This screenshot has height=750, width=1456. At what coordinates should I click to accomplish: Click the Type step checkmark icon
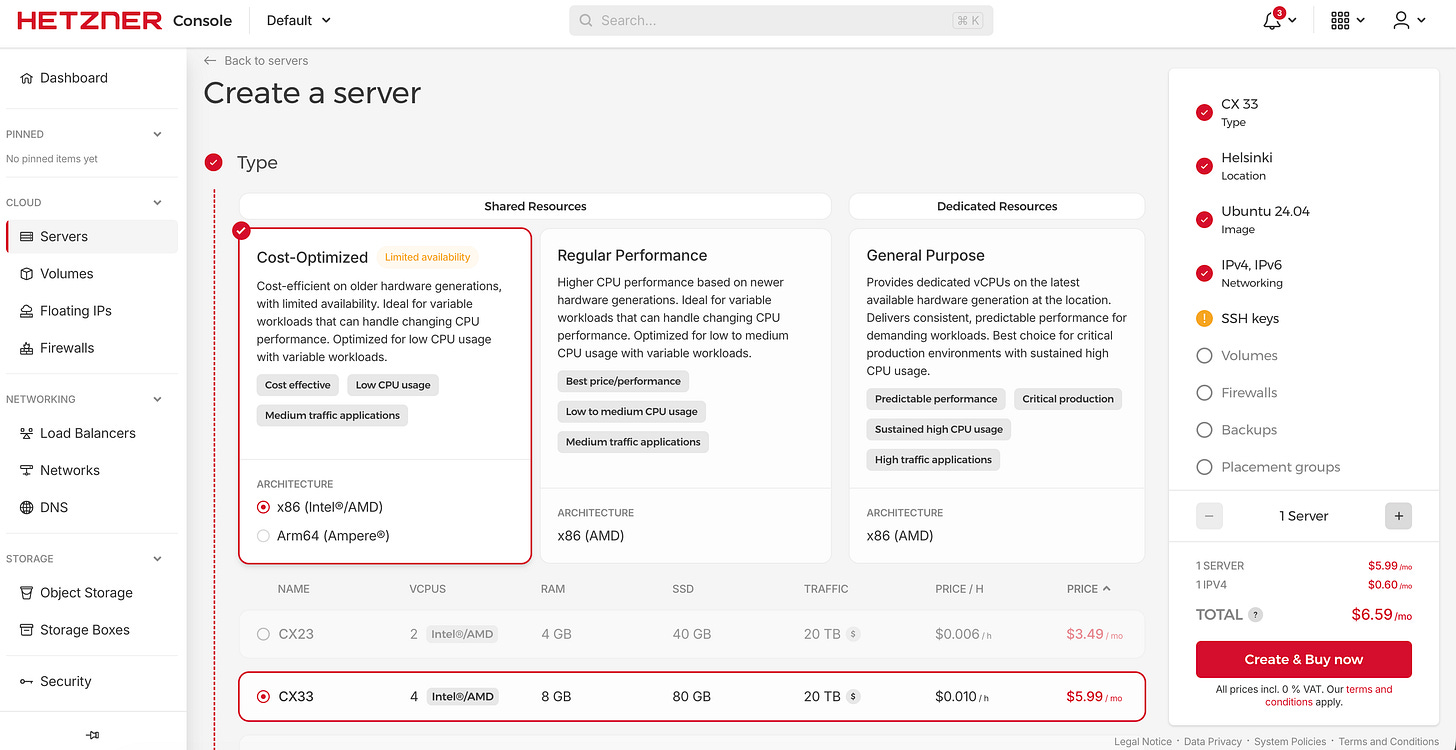coord(213,162)
